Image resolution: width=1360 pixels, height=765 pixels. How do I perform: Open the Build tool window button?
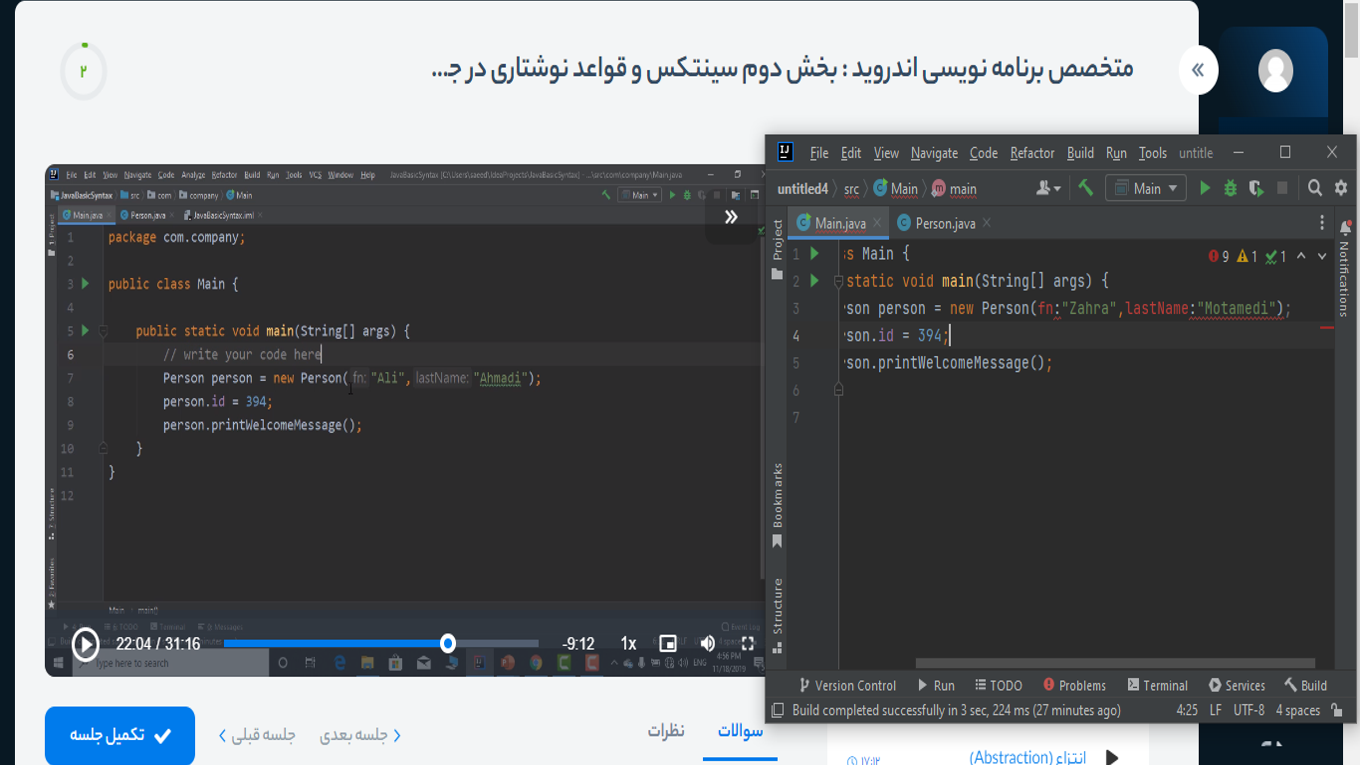click(1306, 685)
